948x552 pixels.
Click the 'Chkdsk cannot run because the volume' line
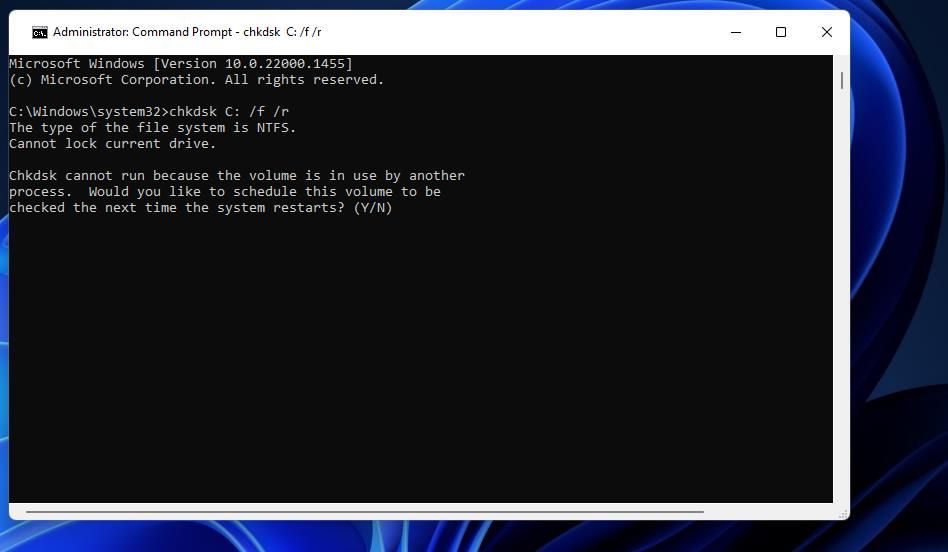(x=237, y=176)
